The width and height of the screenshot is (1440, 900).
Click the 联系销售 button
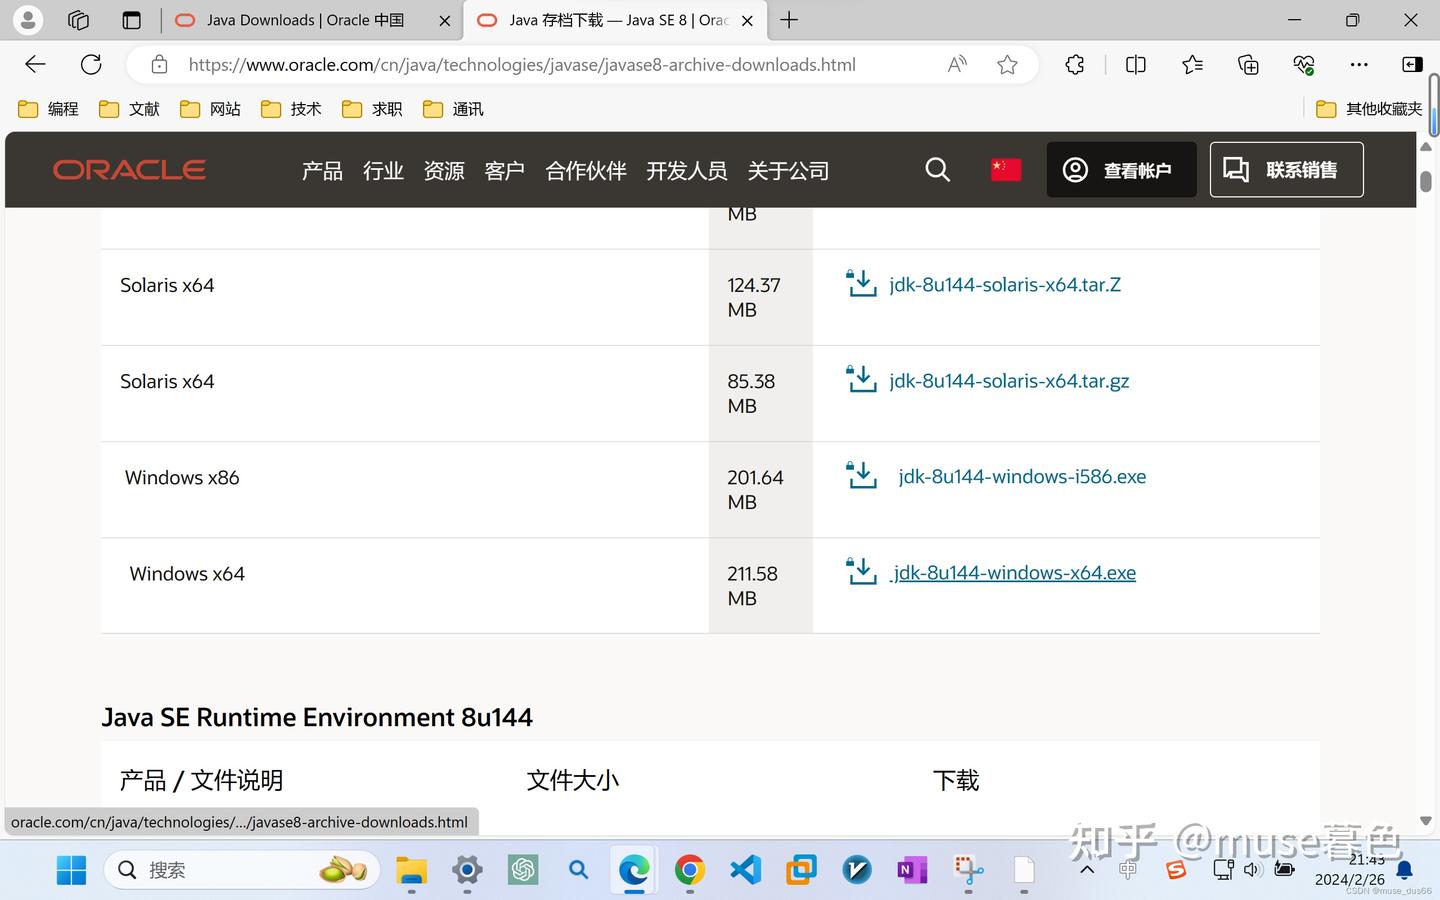click(1286, 169)
